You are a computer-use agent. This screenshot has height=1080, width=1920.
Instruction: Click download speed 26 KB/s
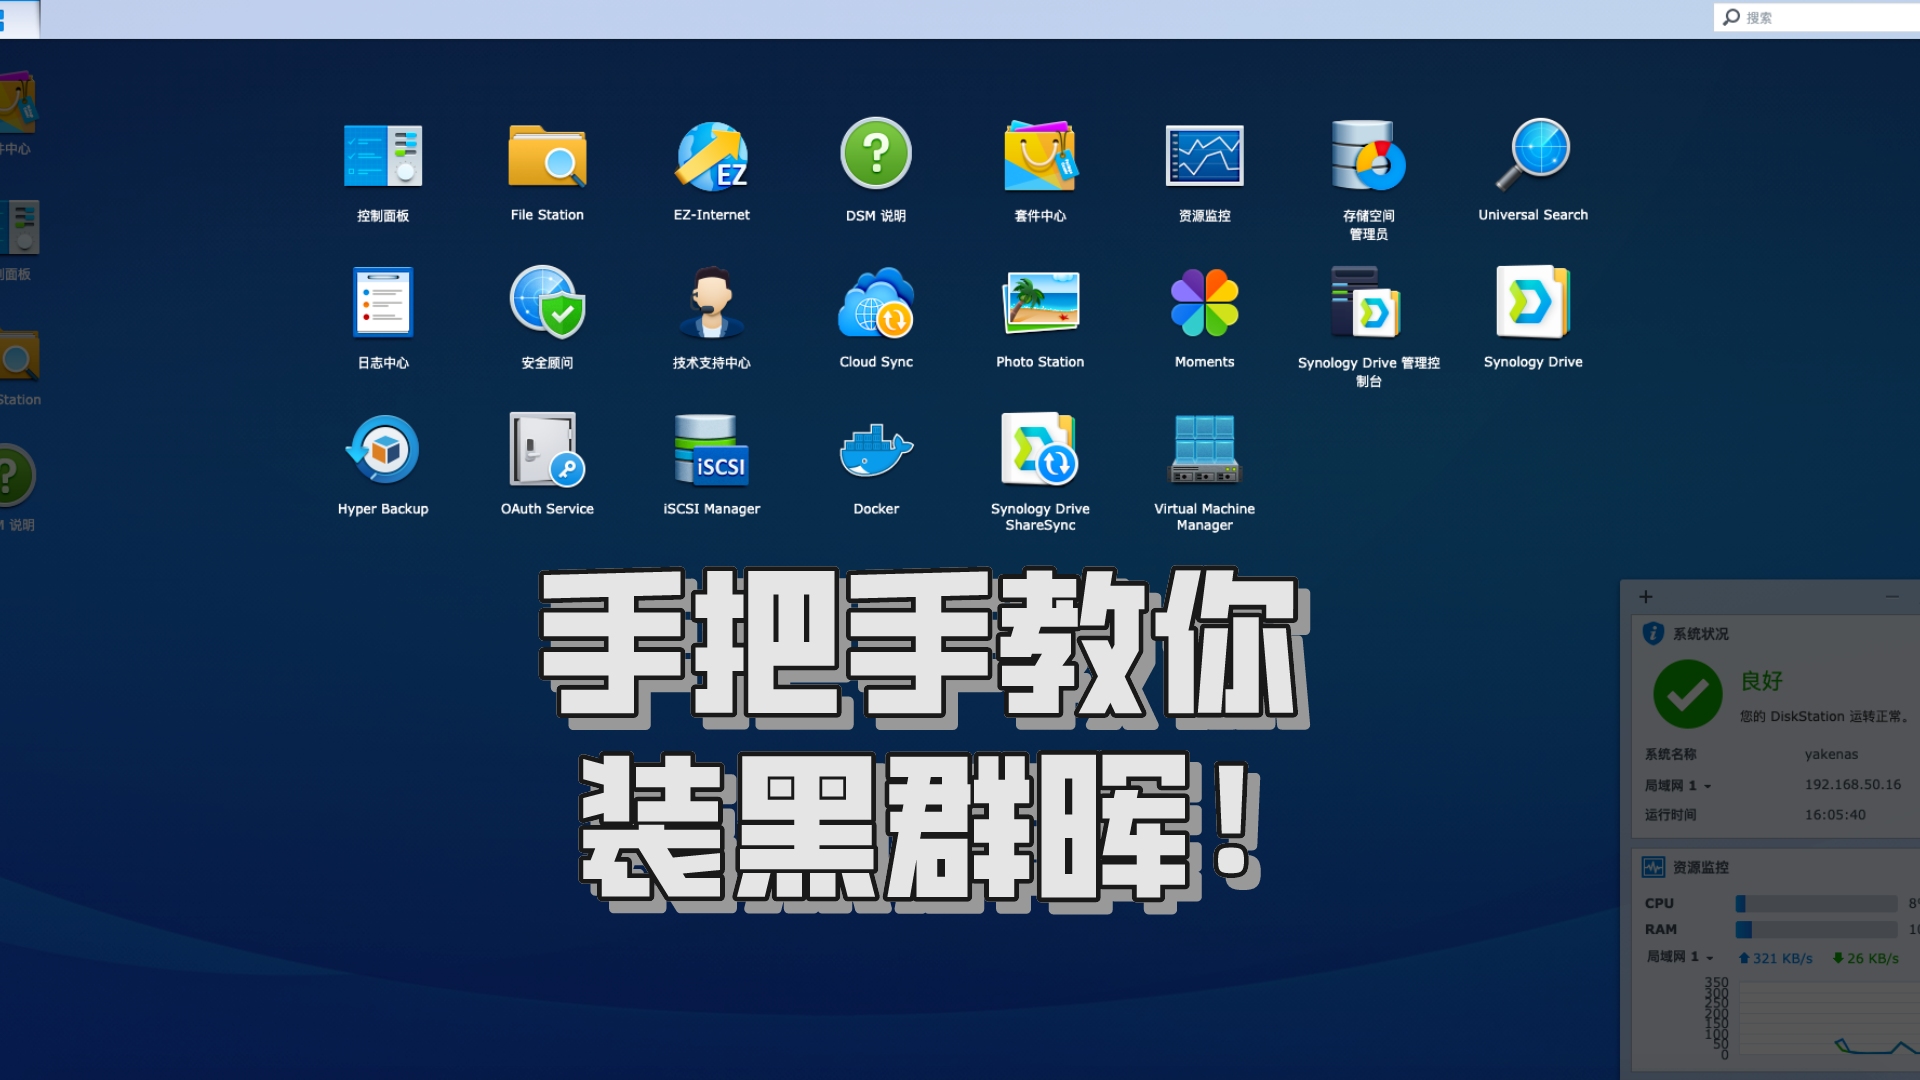1866,958
